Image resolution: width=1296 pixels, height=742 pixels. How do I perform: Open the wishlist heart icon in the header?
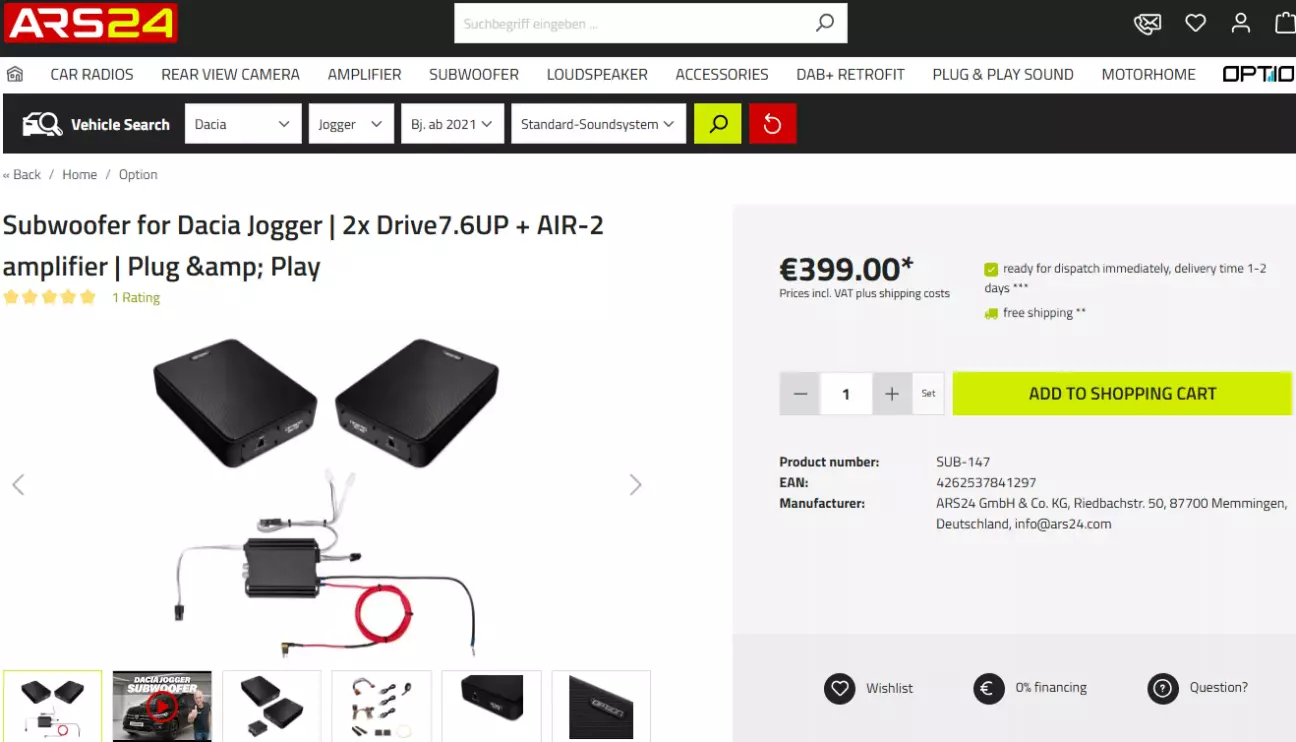tap(1195, 22)
